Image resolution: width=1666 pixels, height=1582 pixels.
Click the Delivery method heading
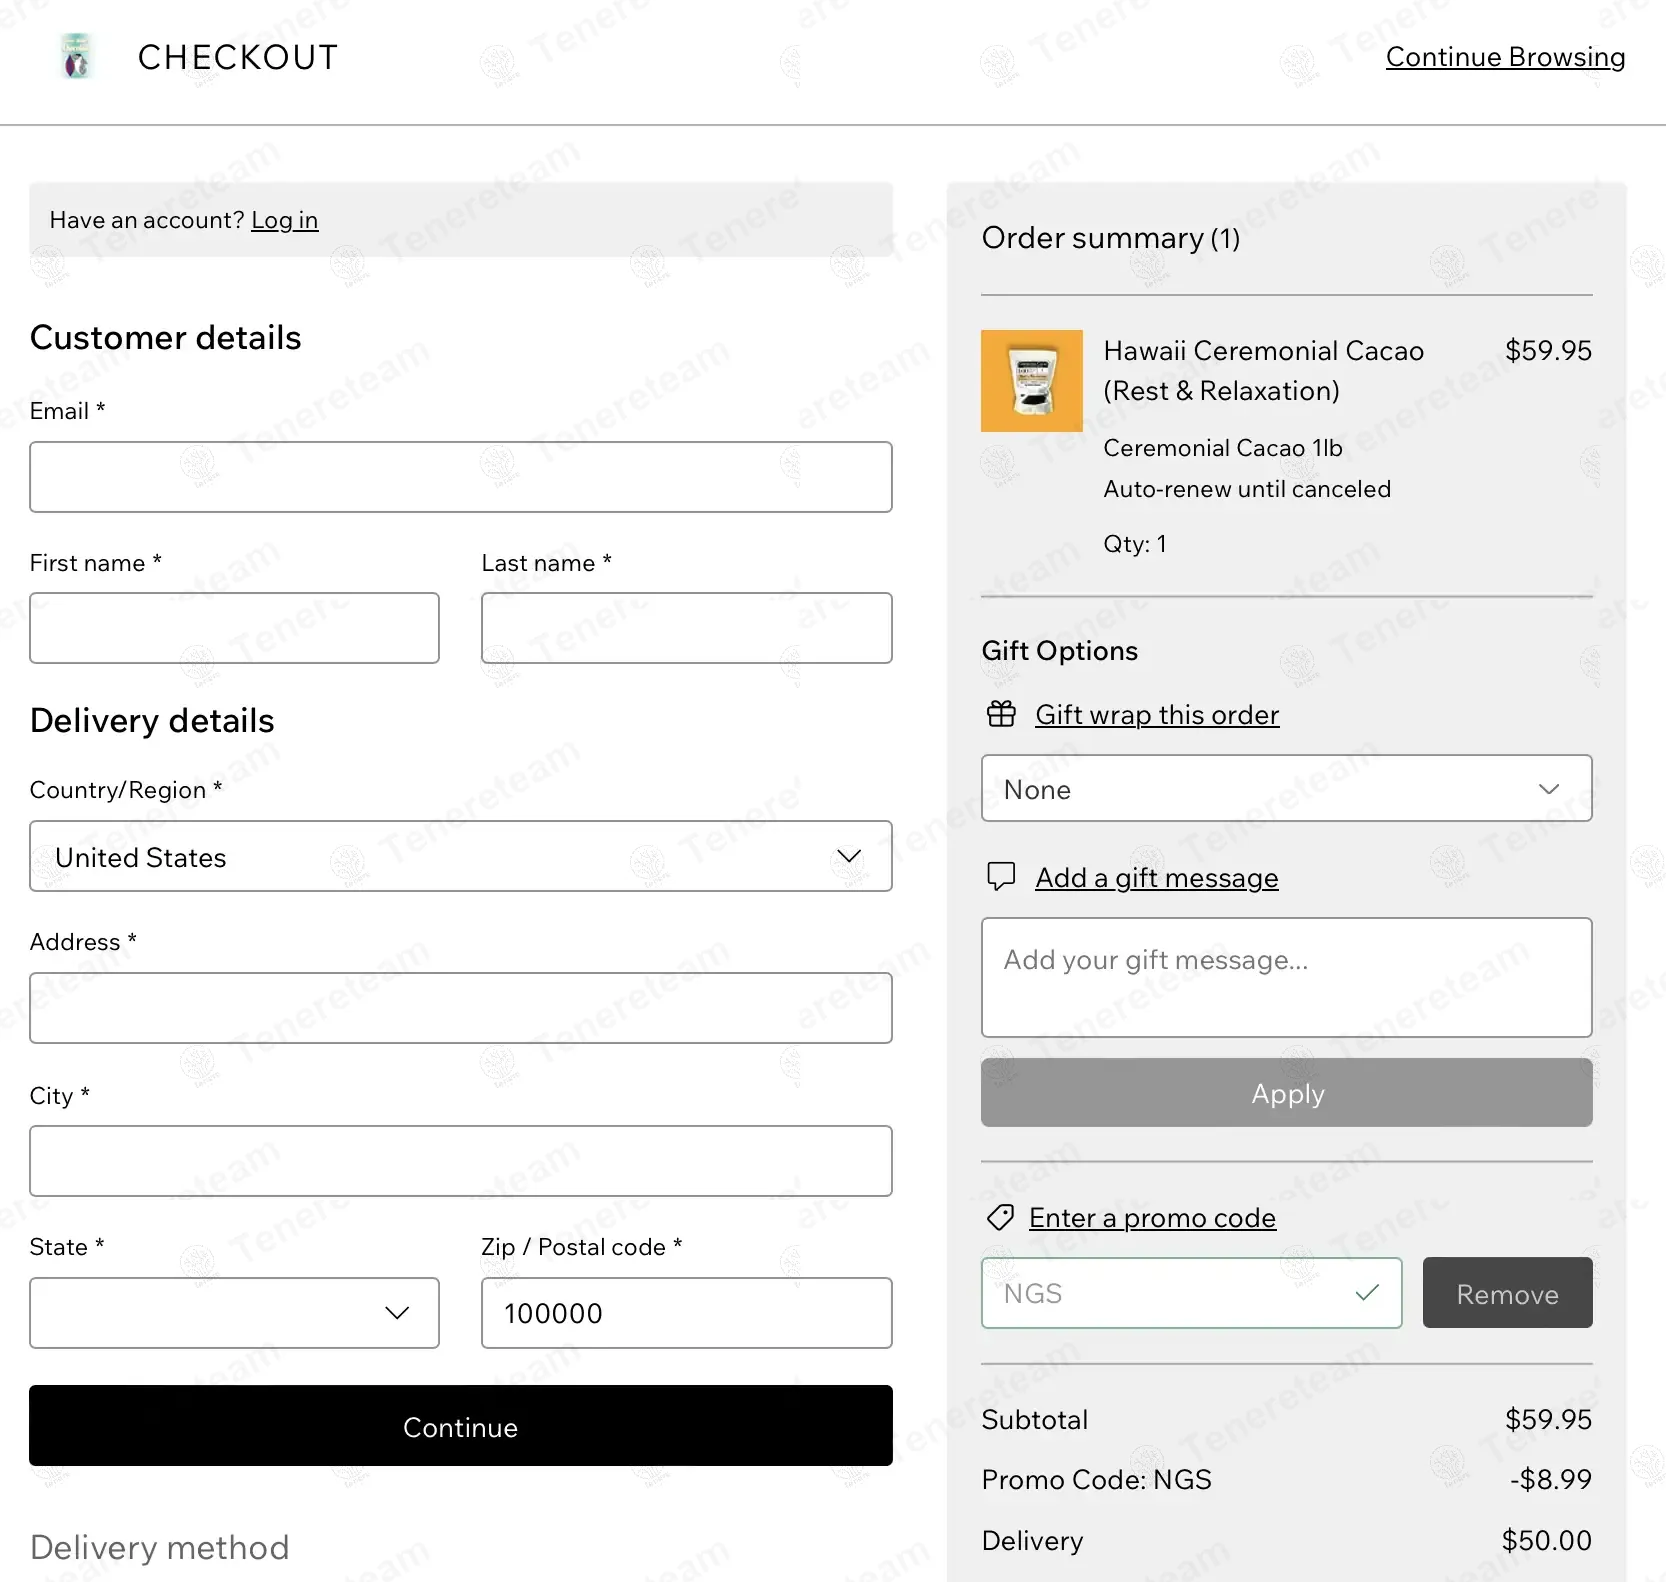tap(160, 1548)
